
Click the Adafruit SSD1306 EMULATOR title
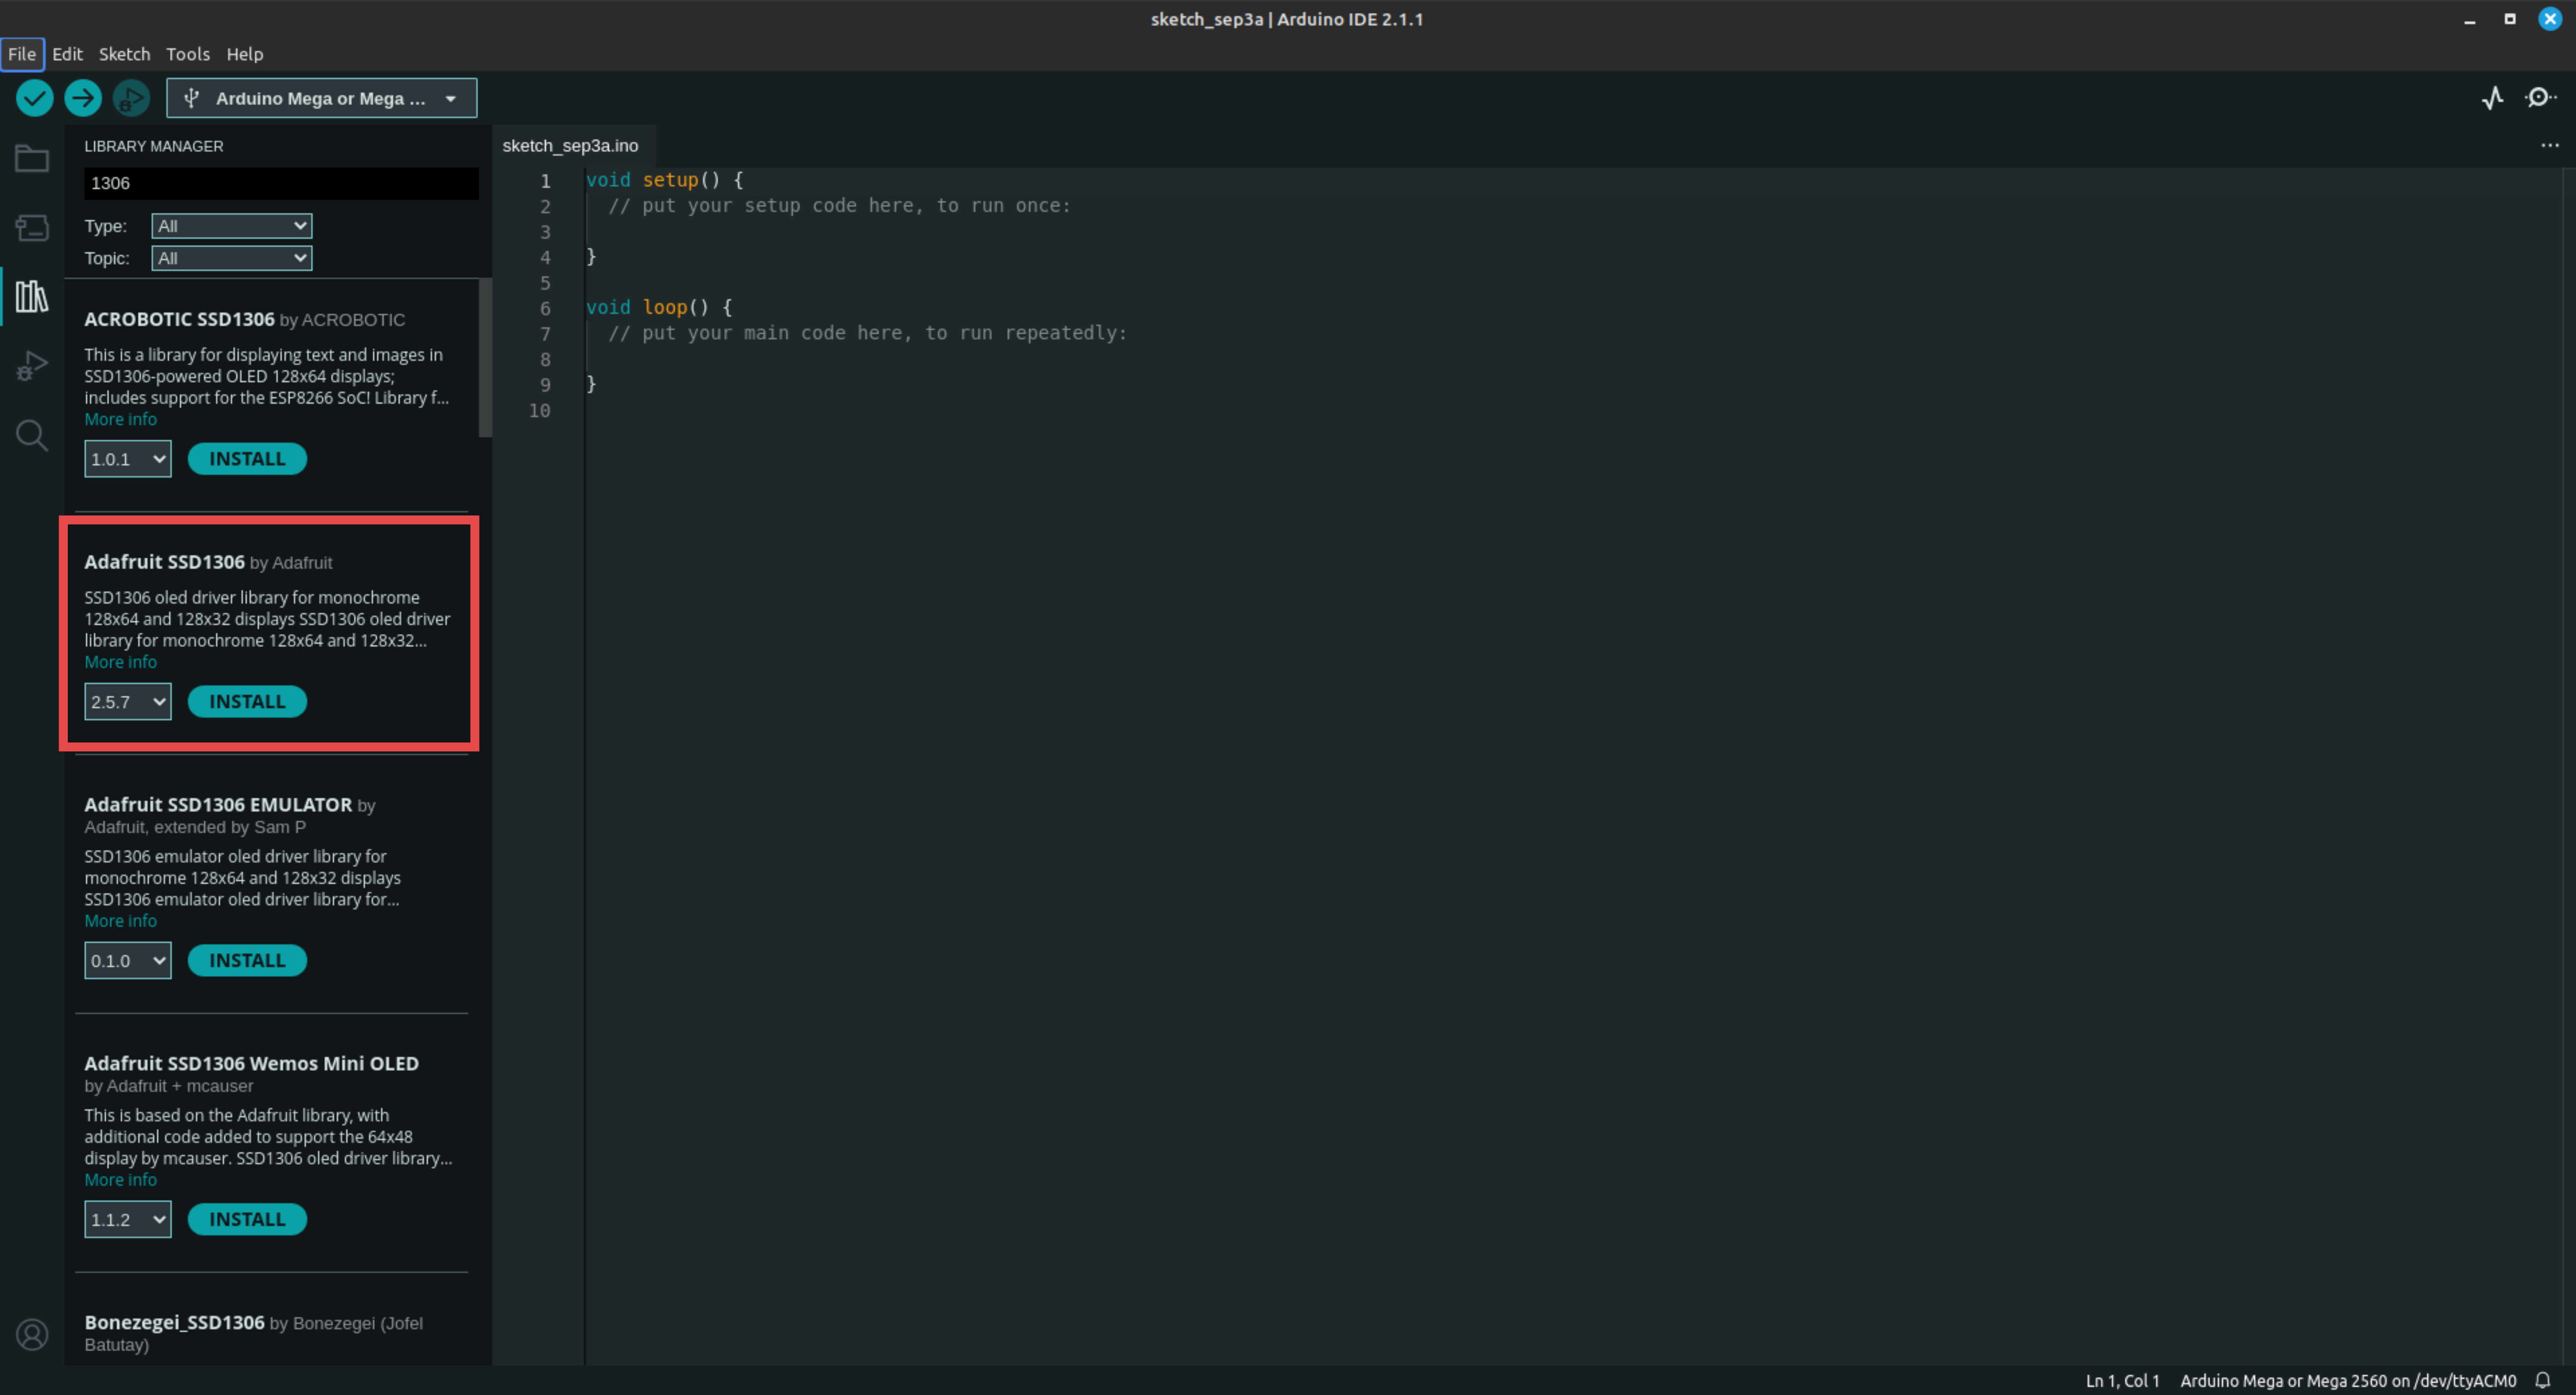(x=218, y=805)
